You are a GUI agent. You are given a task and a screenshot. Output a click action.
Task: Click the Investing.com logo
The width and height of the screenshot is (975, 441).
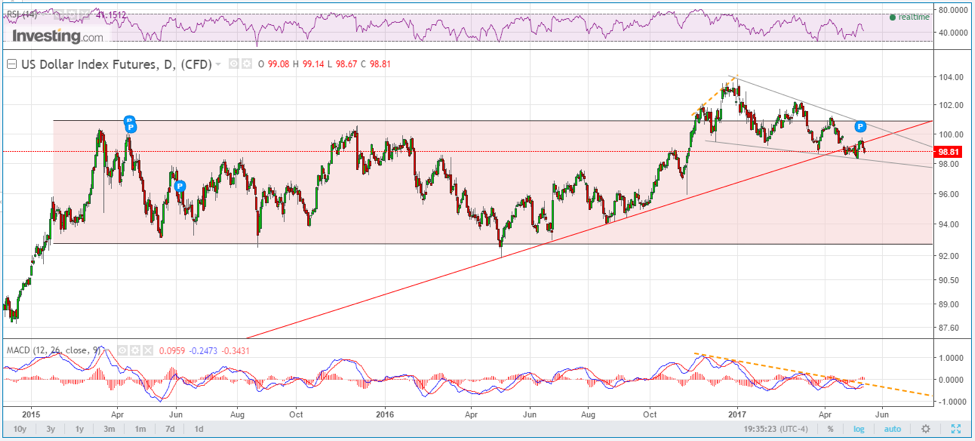(x=57, y=36)
